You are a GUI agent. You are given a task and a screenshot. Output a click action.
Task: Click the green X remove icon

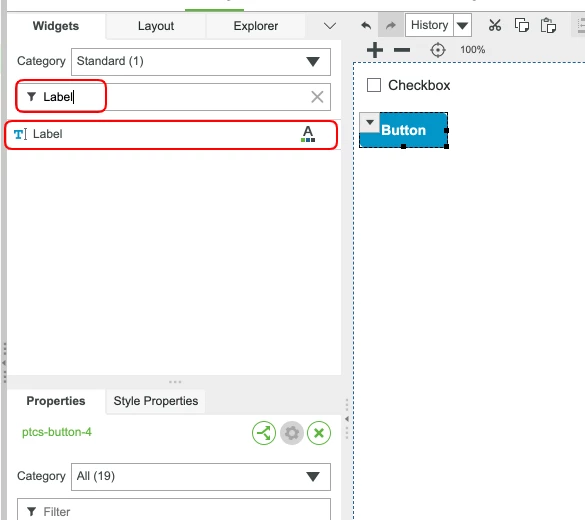coord(319,433)
